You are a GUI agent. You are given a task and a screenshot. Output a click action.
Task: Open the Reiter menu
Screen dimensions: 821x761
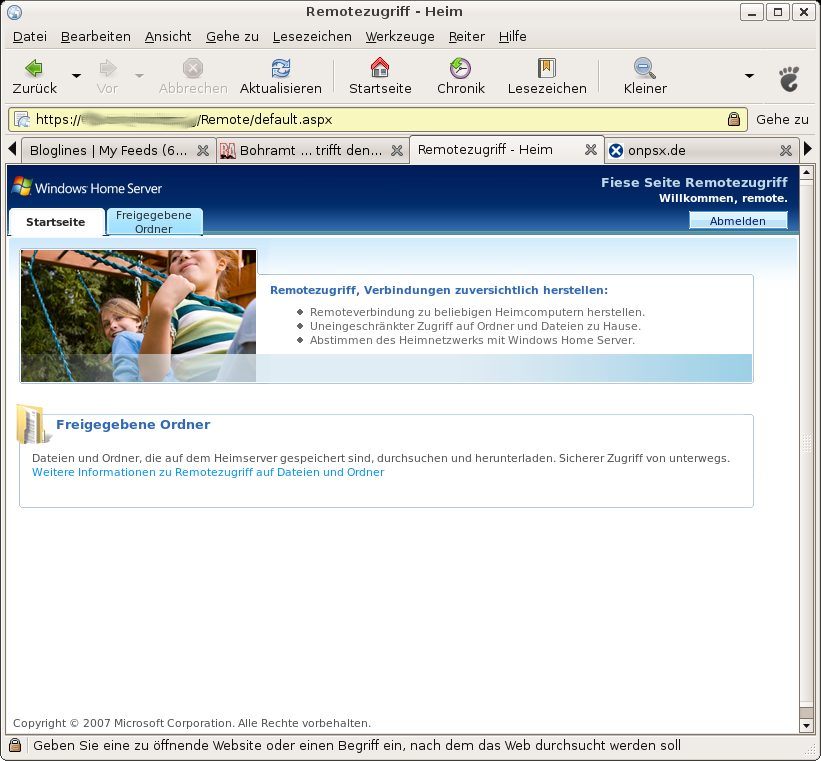pos(466,36)
